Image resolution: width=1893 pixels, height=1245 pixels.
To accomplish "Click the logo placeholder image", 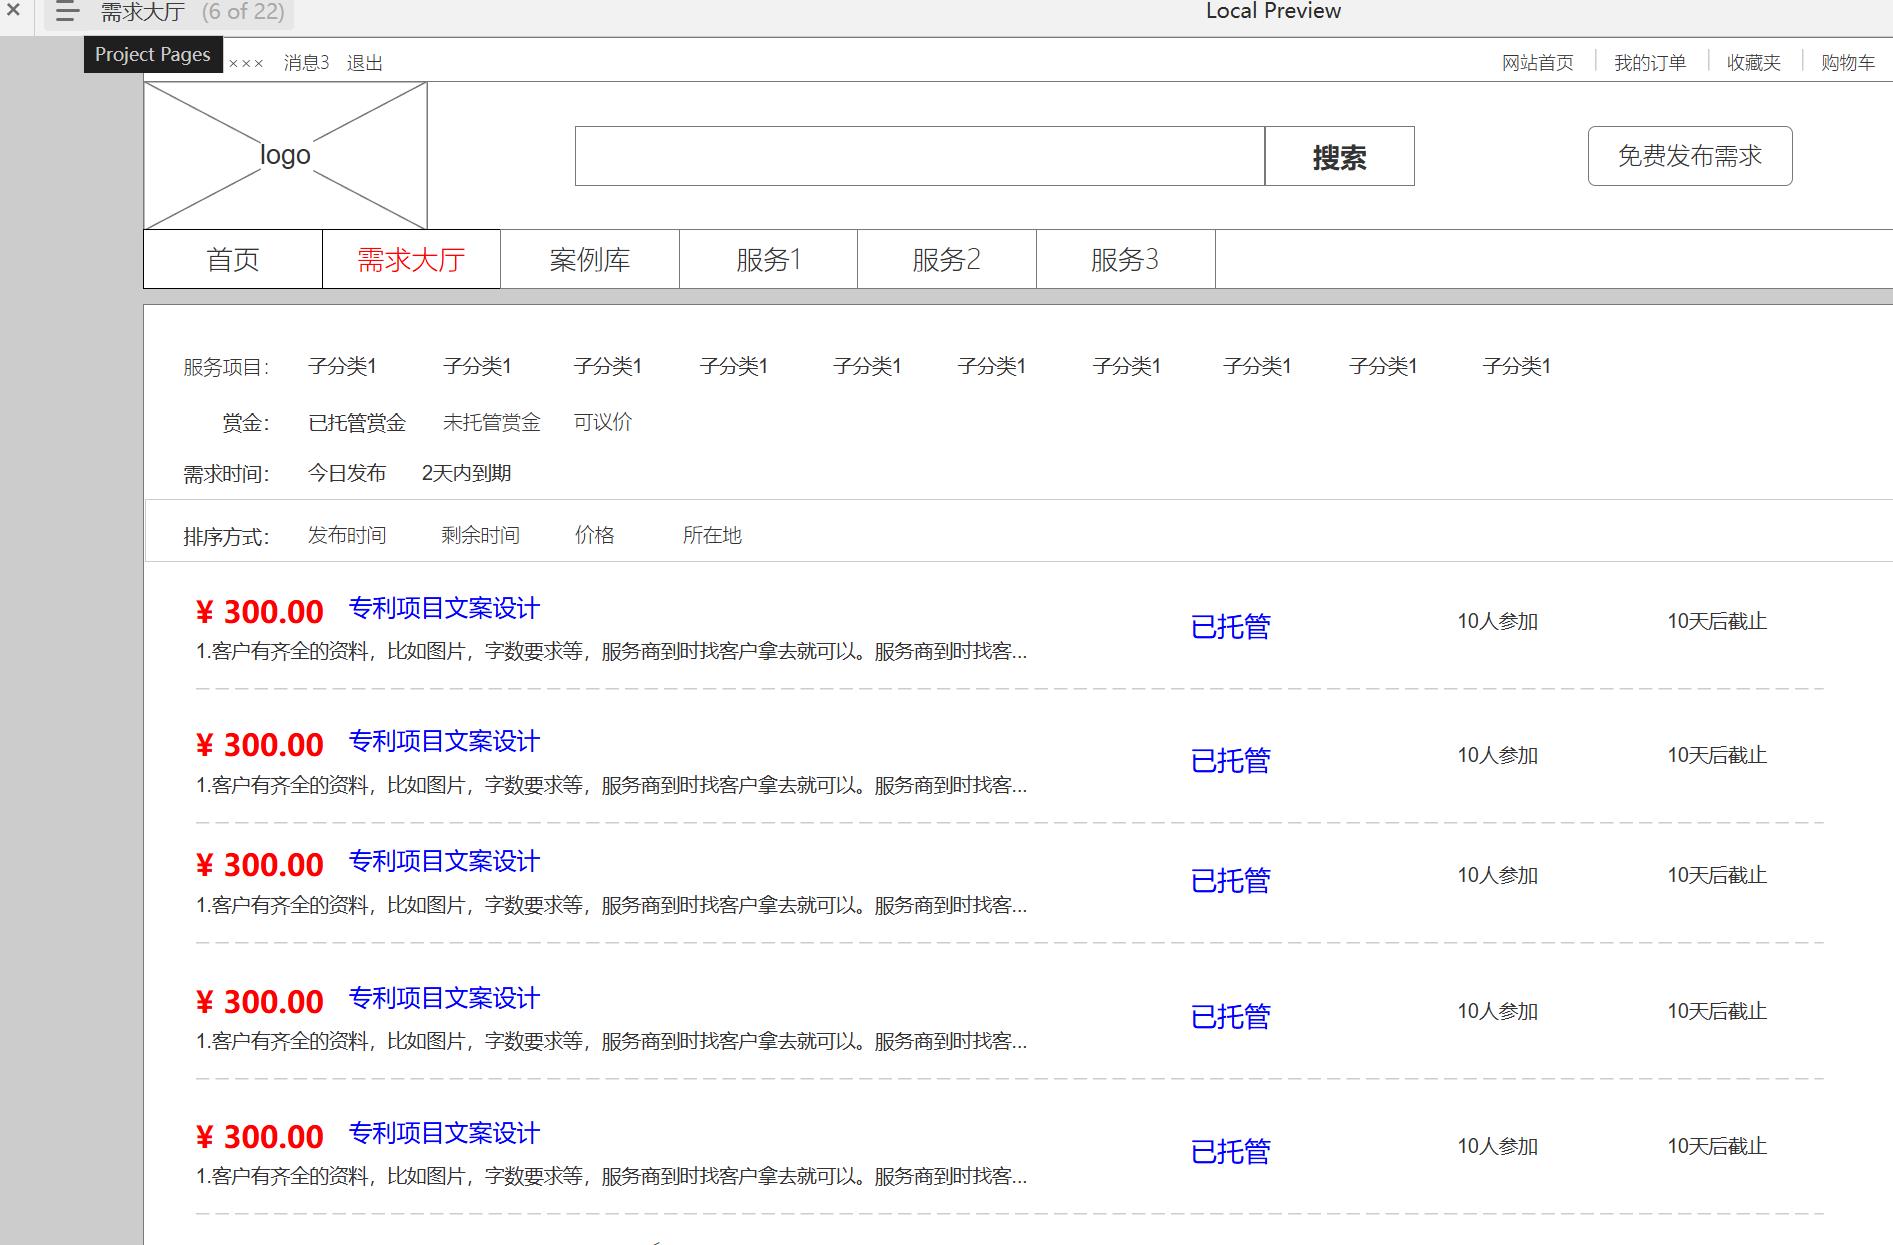I will tap(286, 155).
